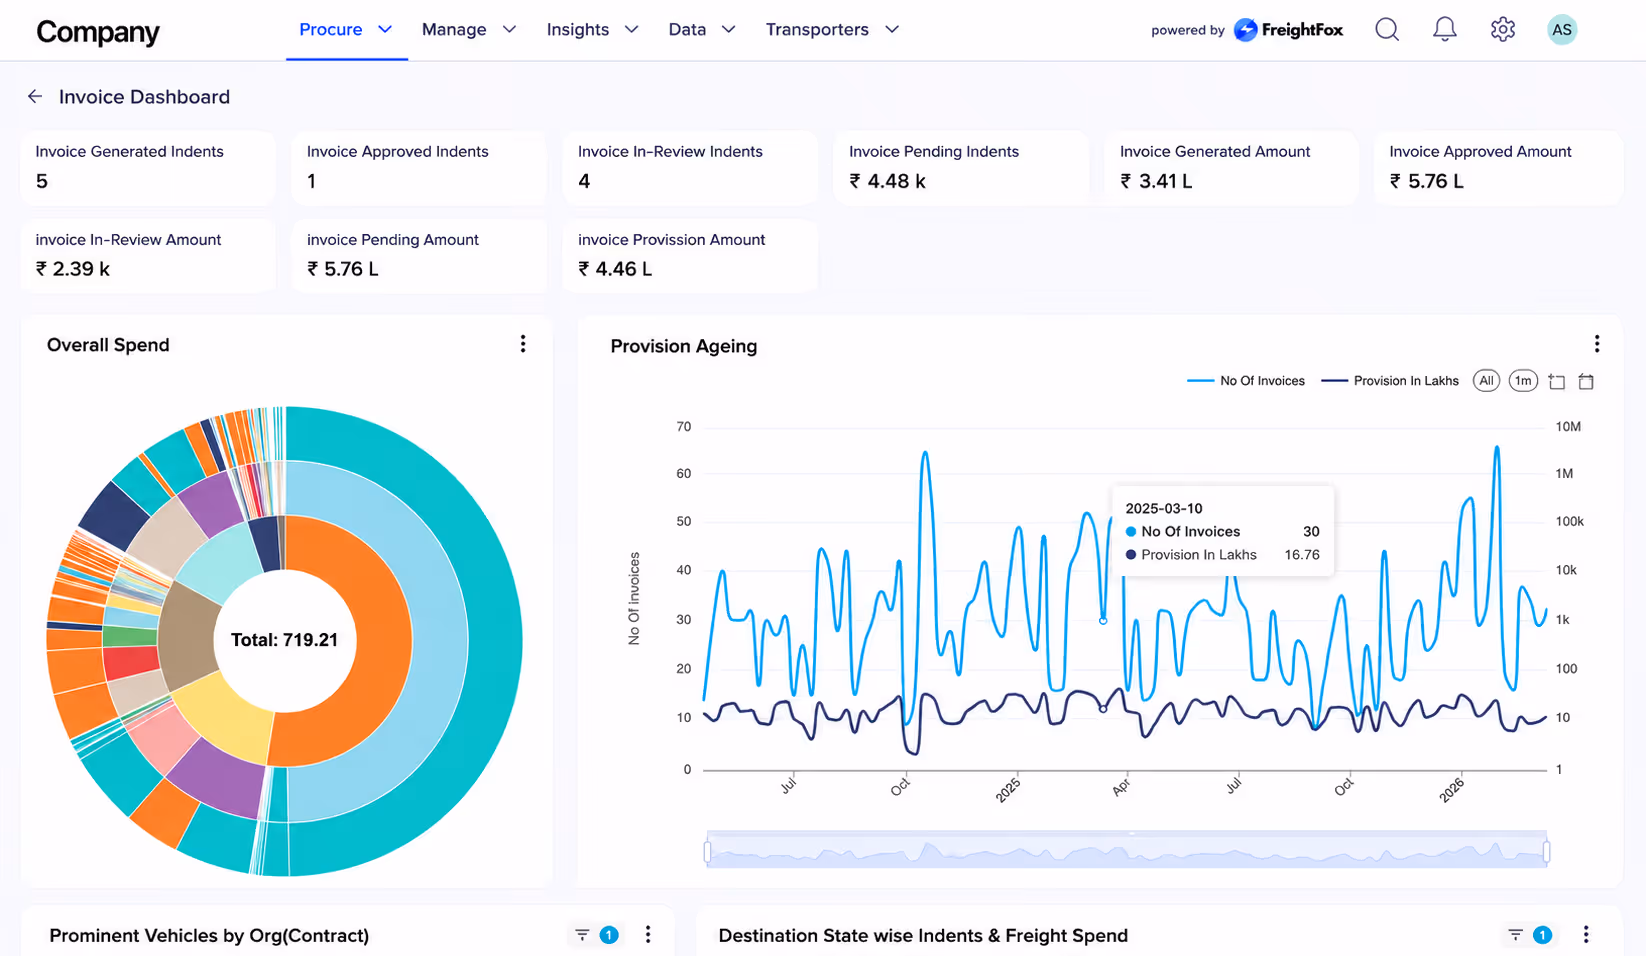The height and width of the screenshot is (956, 1646).
Task: Open Prominent Vehicles three-dot menu
Action: pyautogui.click(x=648, y=934)
